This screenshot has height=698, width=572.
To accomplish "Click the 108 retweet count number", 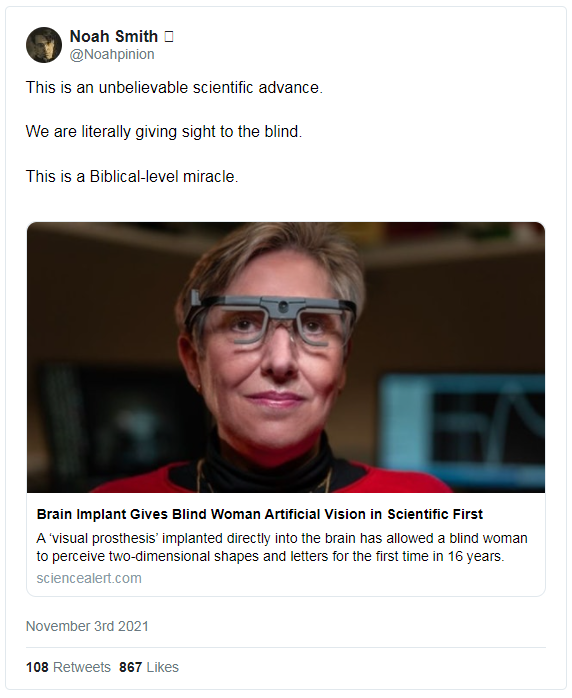I will [x=37, y=667].
